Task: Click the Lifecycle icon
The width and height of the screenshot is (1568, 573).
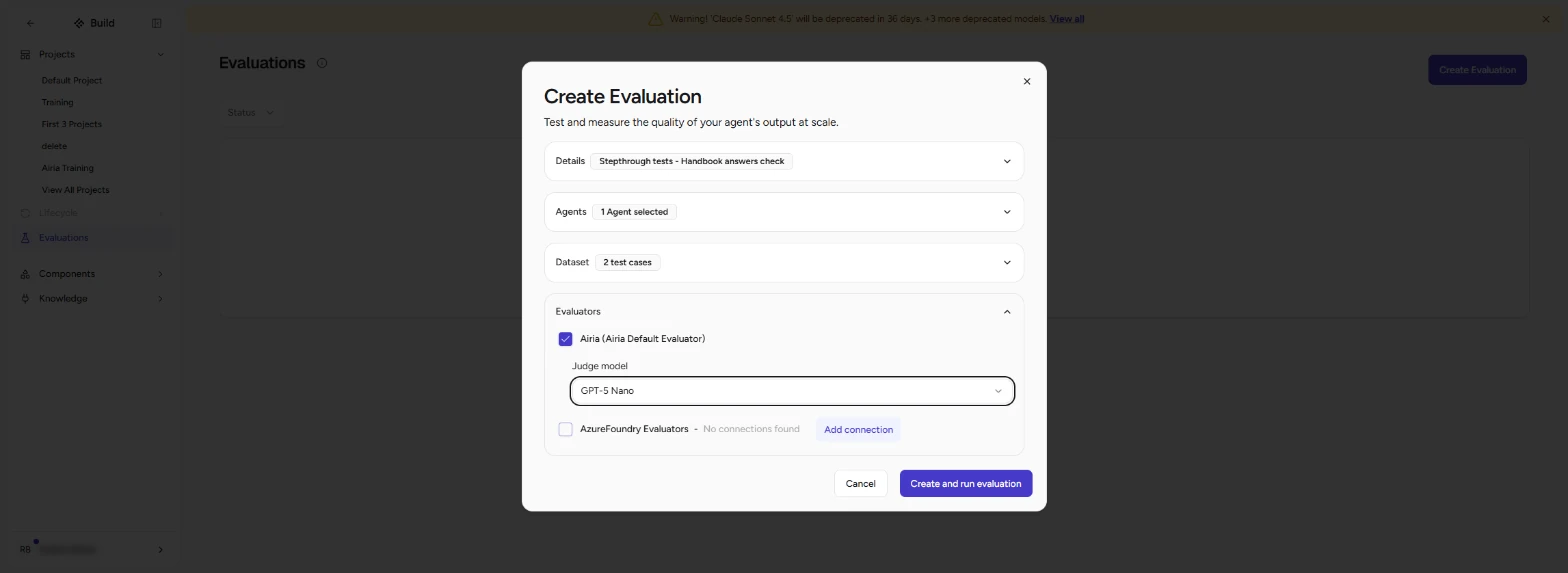Action: pos(25,213)
